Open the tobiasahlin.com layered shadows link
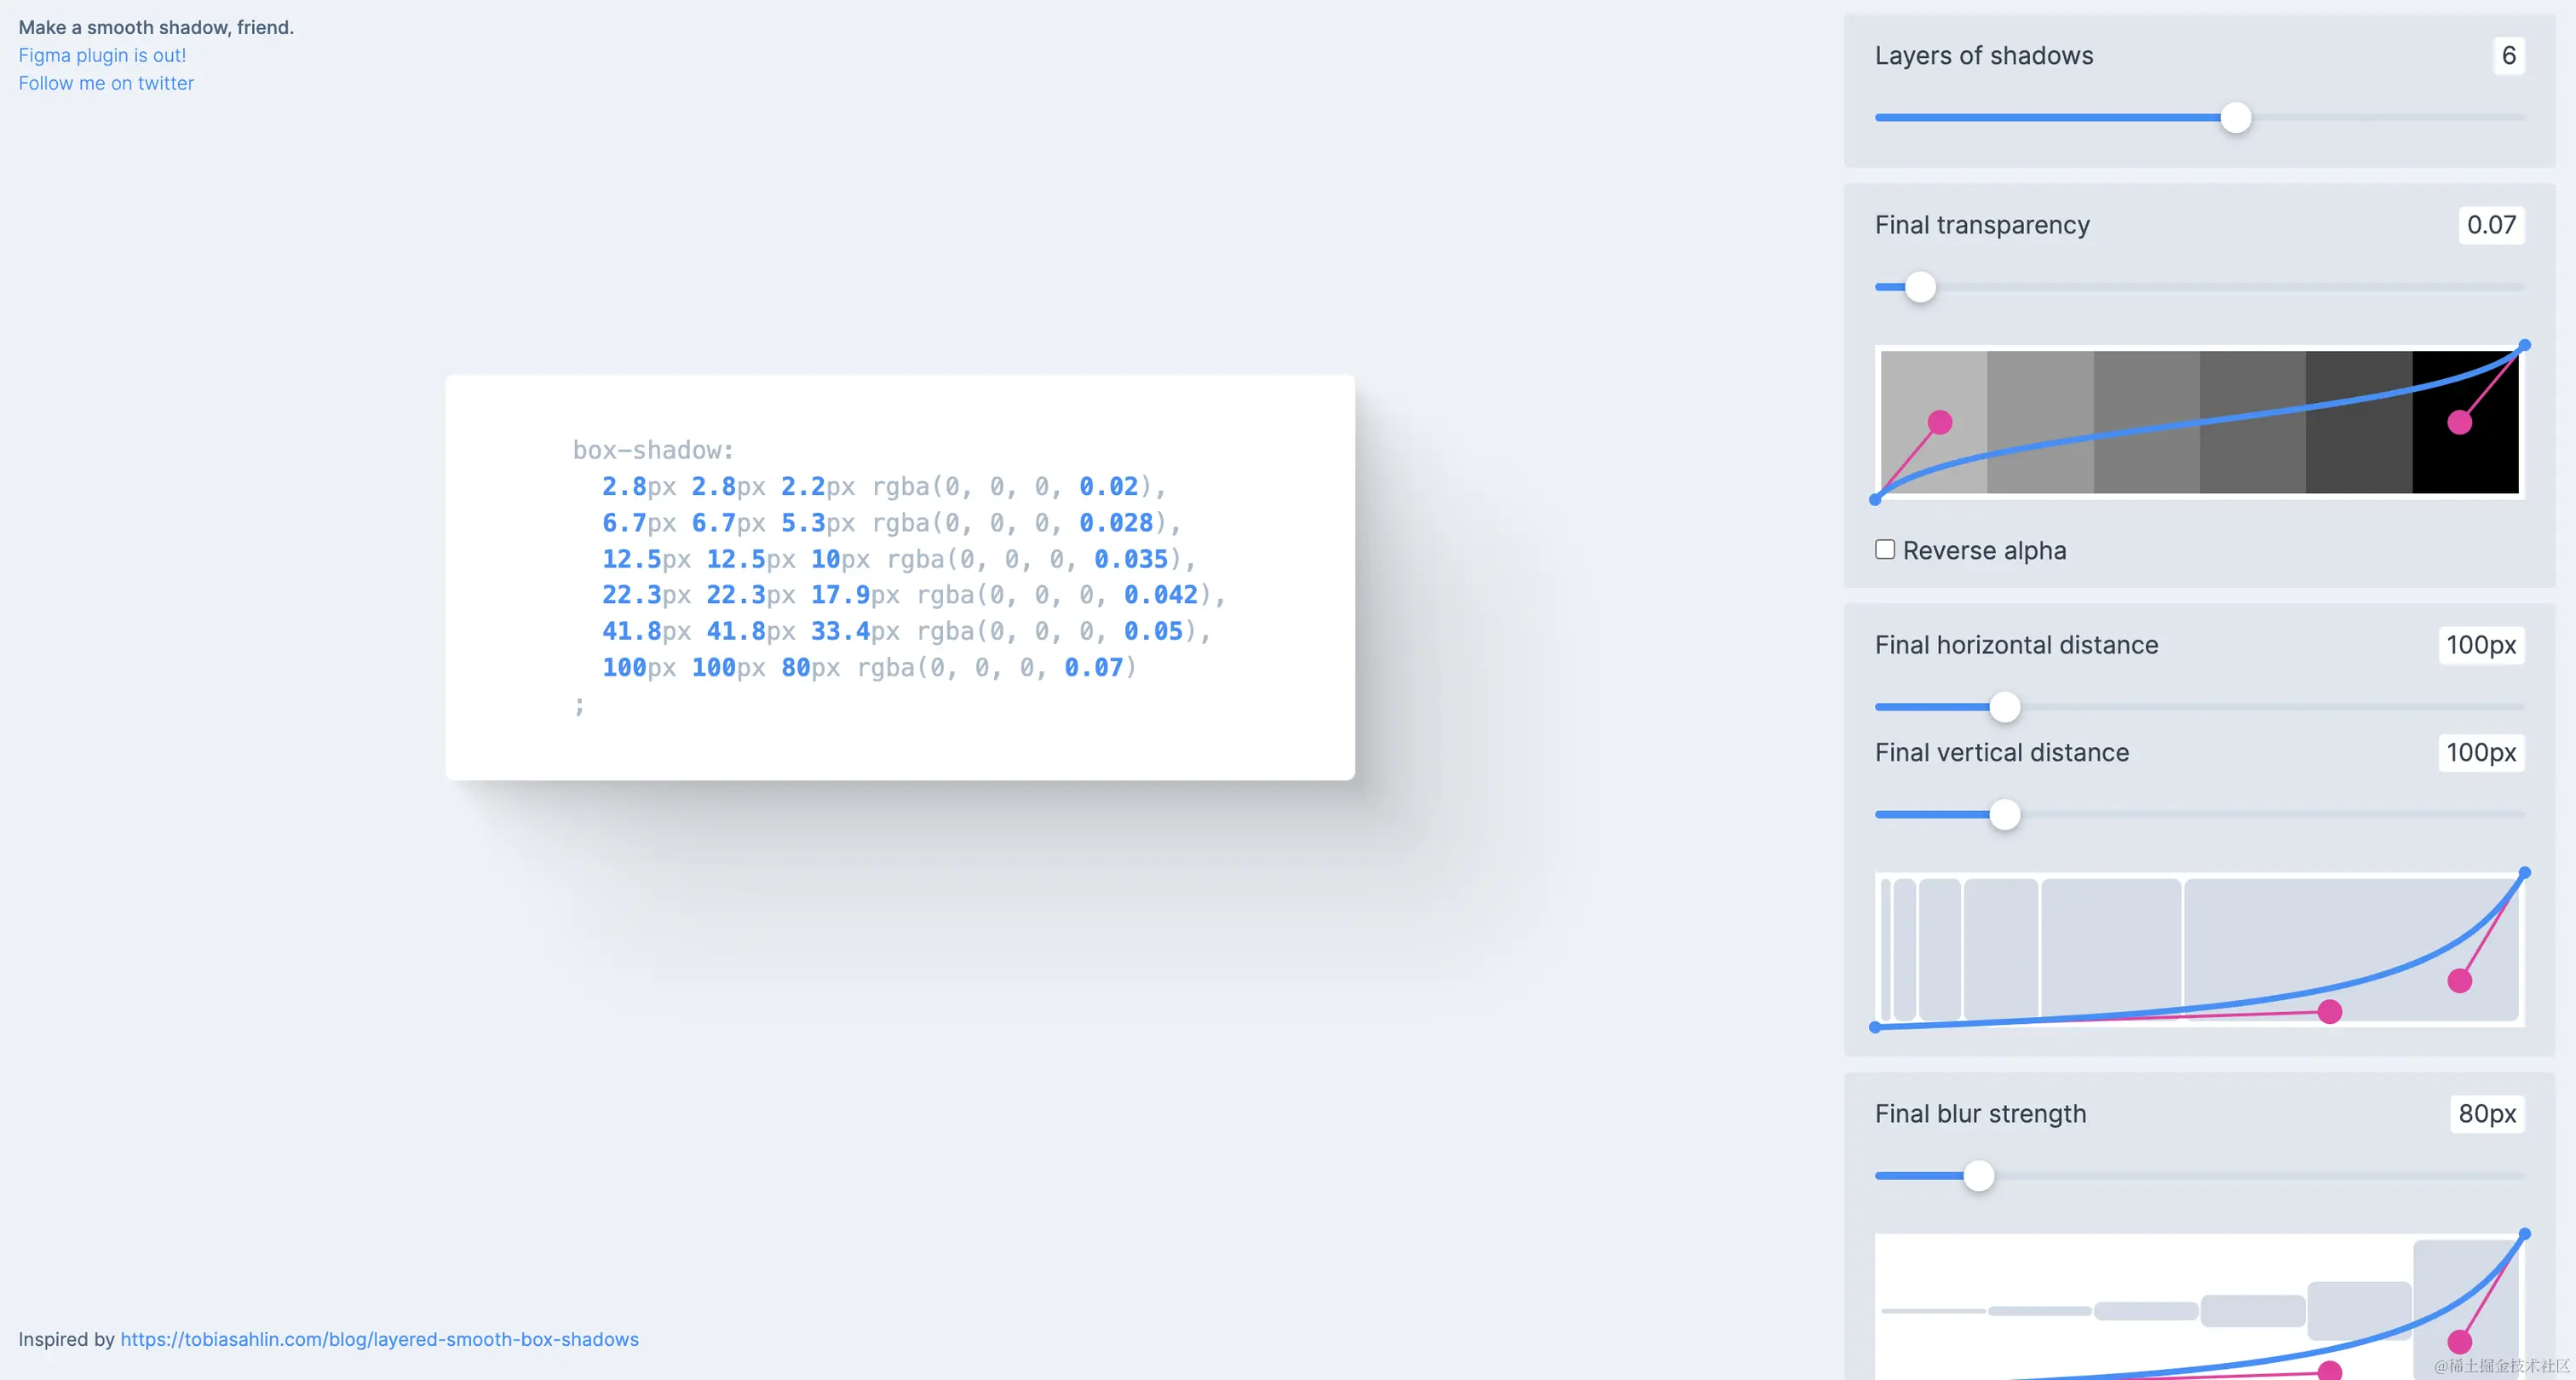 coord(379,1339)
